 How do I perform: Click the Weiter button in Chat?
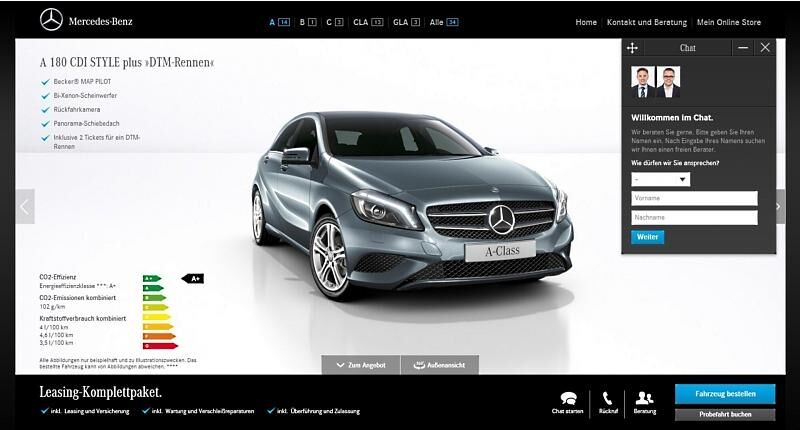coord(647,237)
